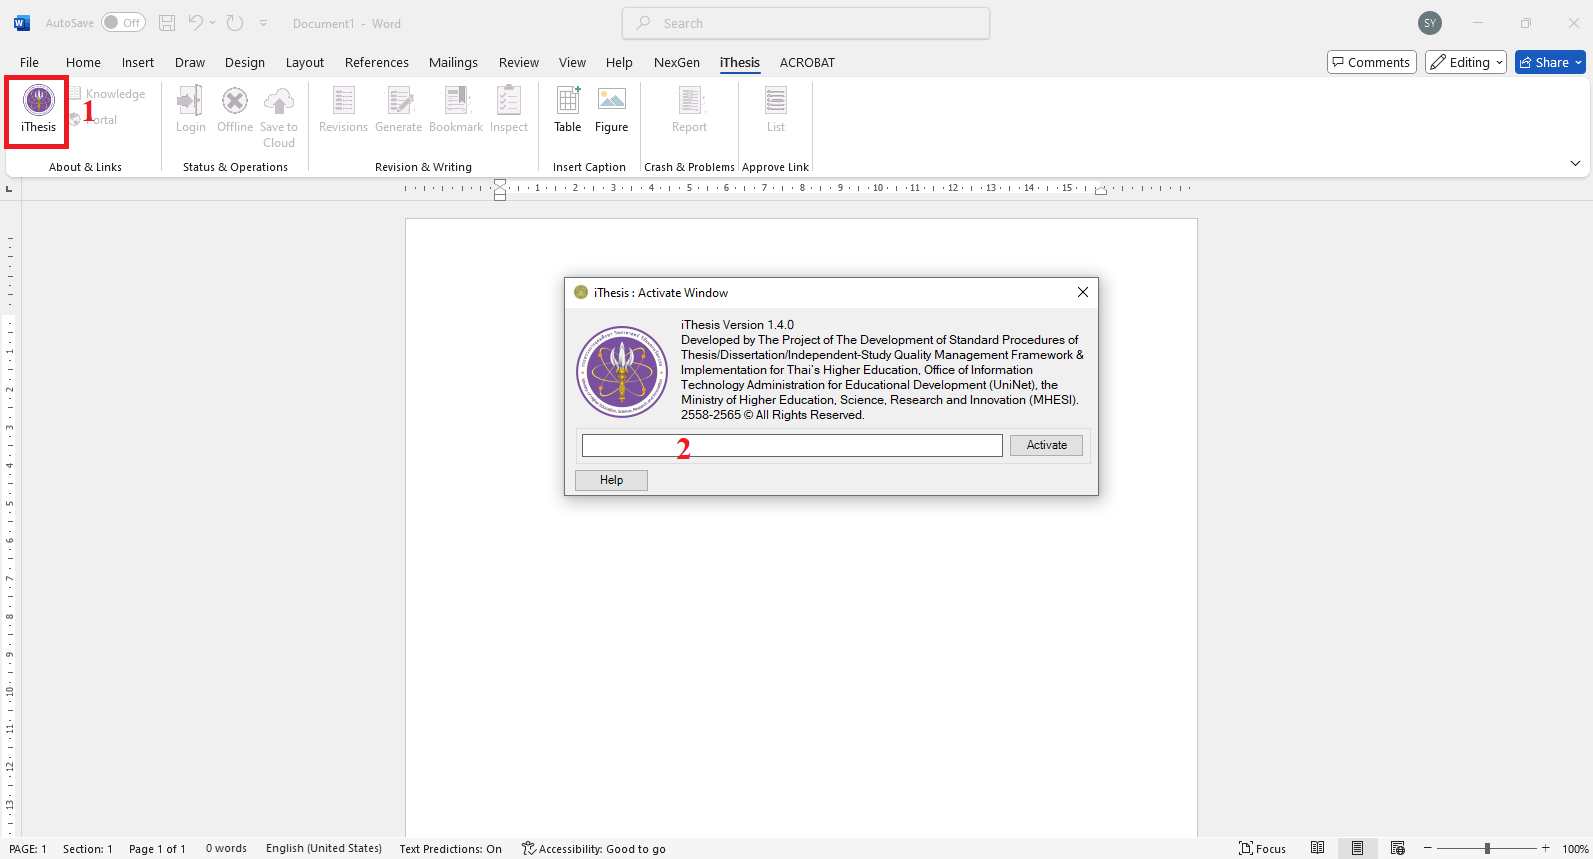The image size is (1593, 859).
Task: Toggle Focus mode in status bar
Action: pyautogui.click(x=1262, y=848)
